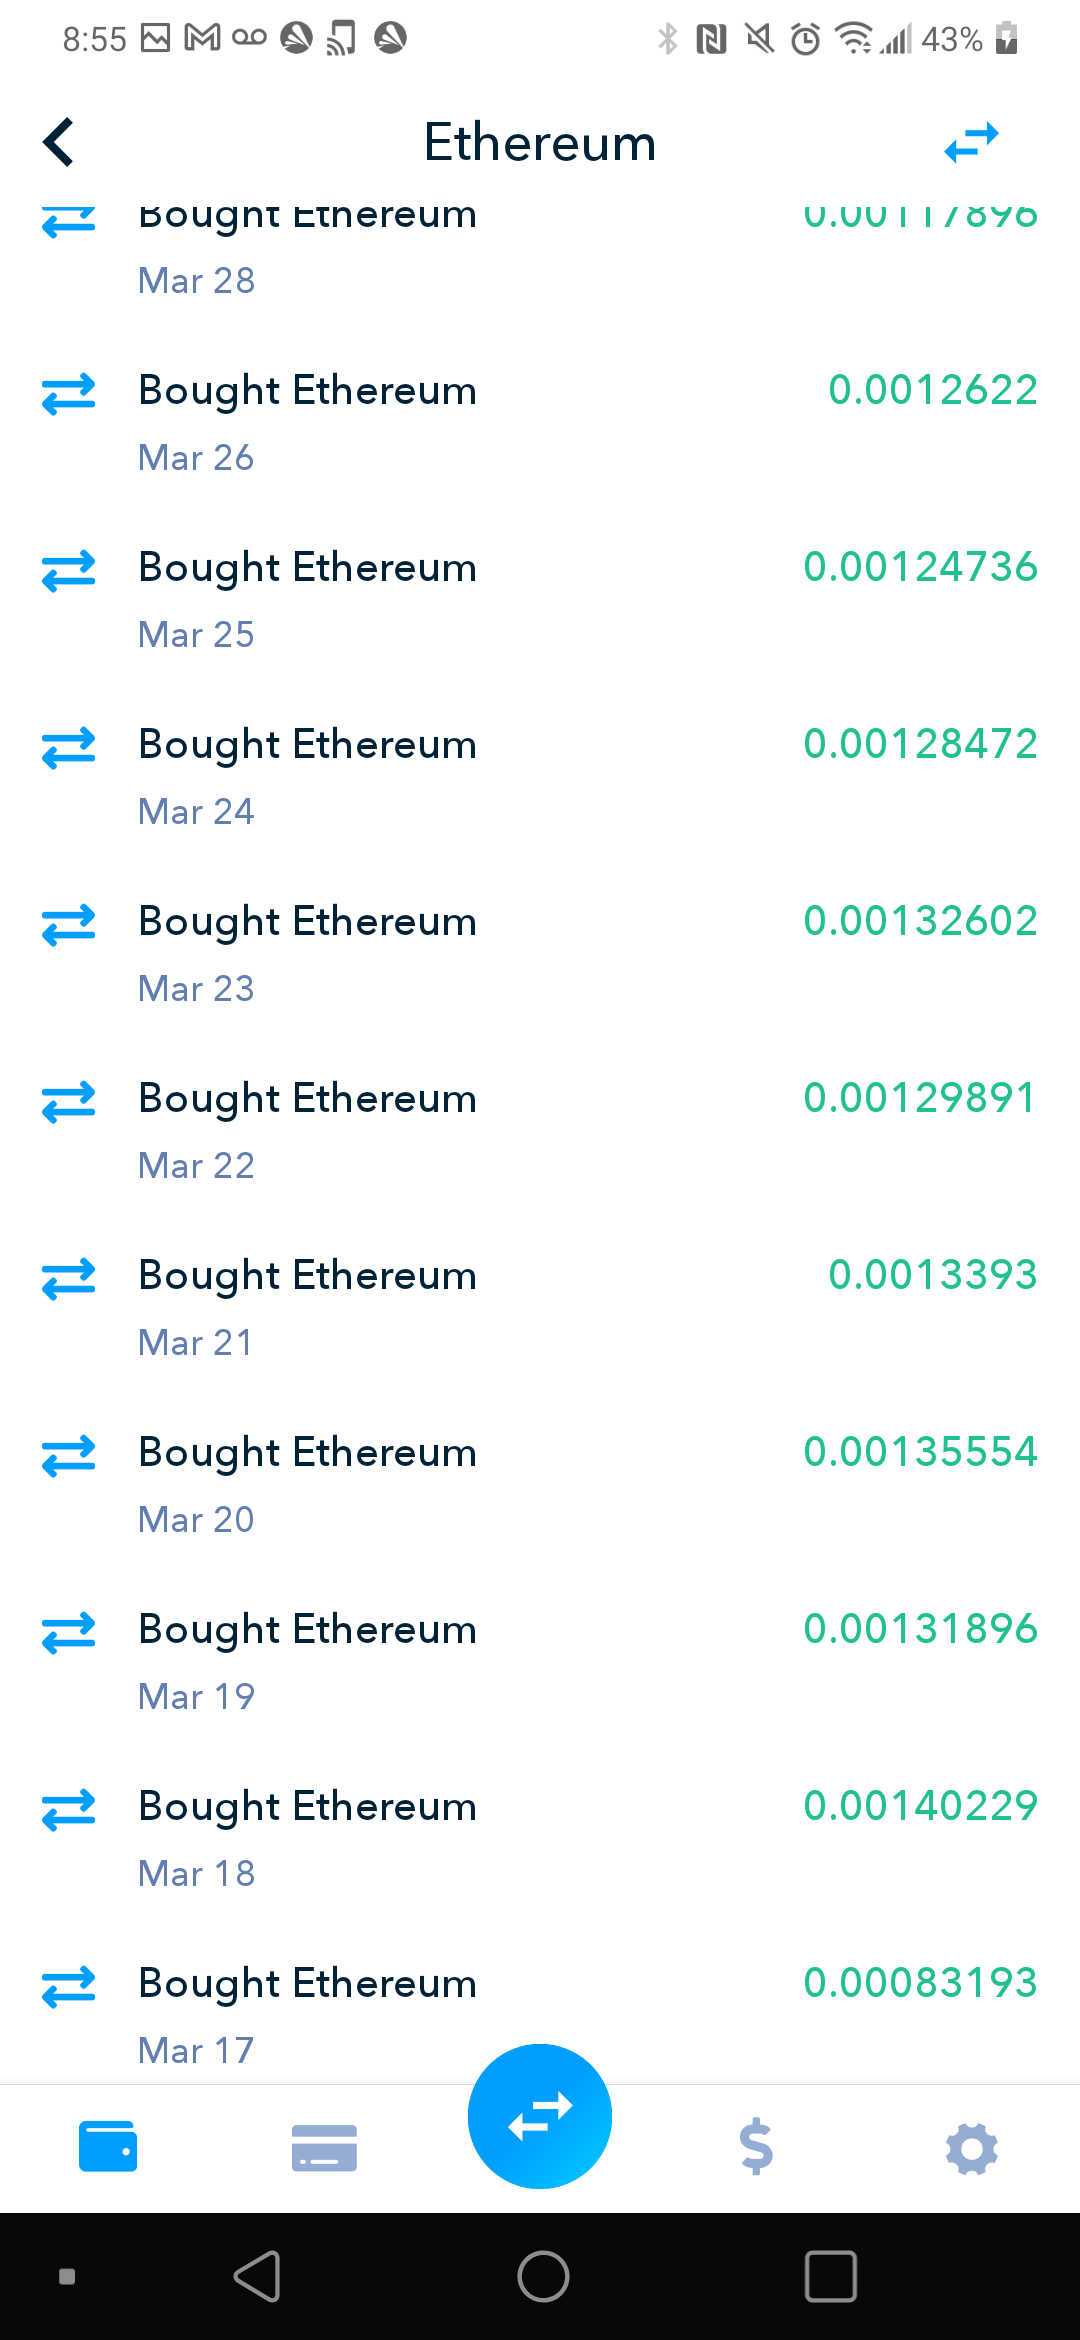The image size is (1080, 2340).
Task: Select the 0.0013393 amount on Mar 21
Action: point(933,1275)
